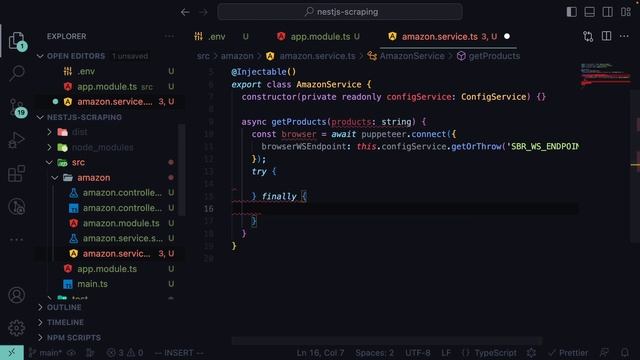The image size is (640, 360).
Task: Open .env in Open Editors list
Action: [86, 71]
